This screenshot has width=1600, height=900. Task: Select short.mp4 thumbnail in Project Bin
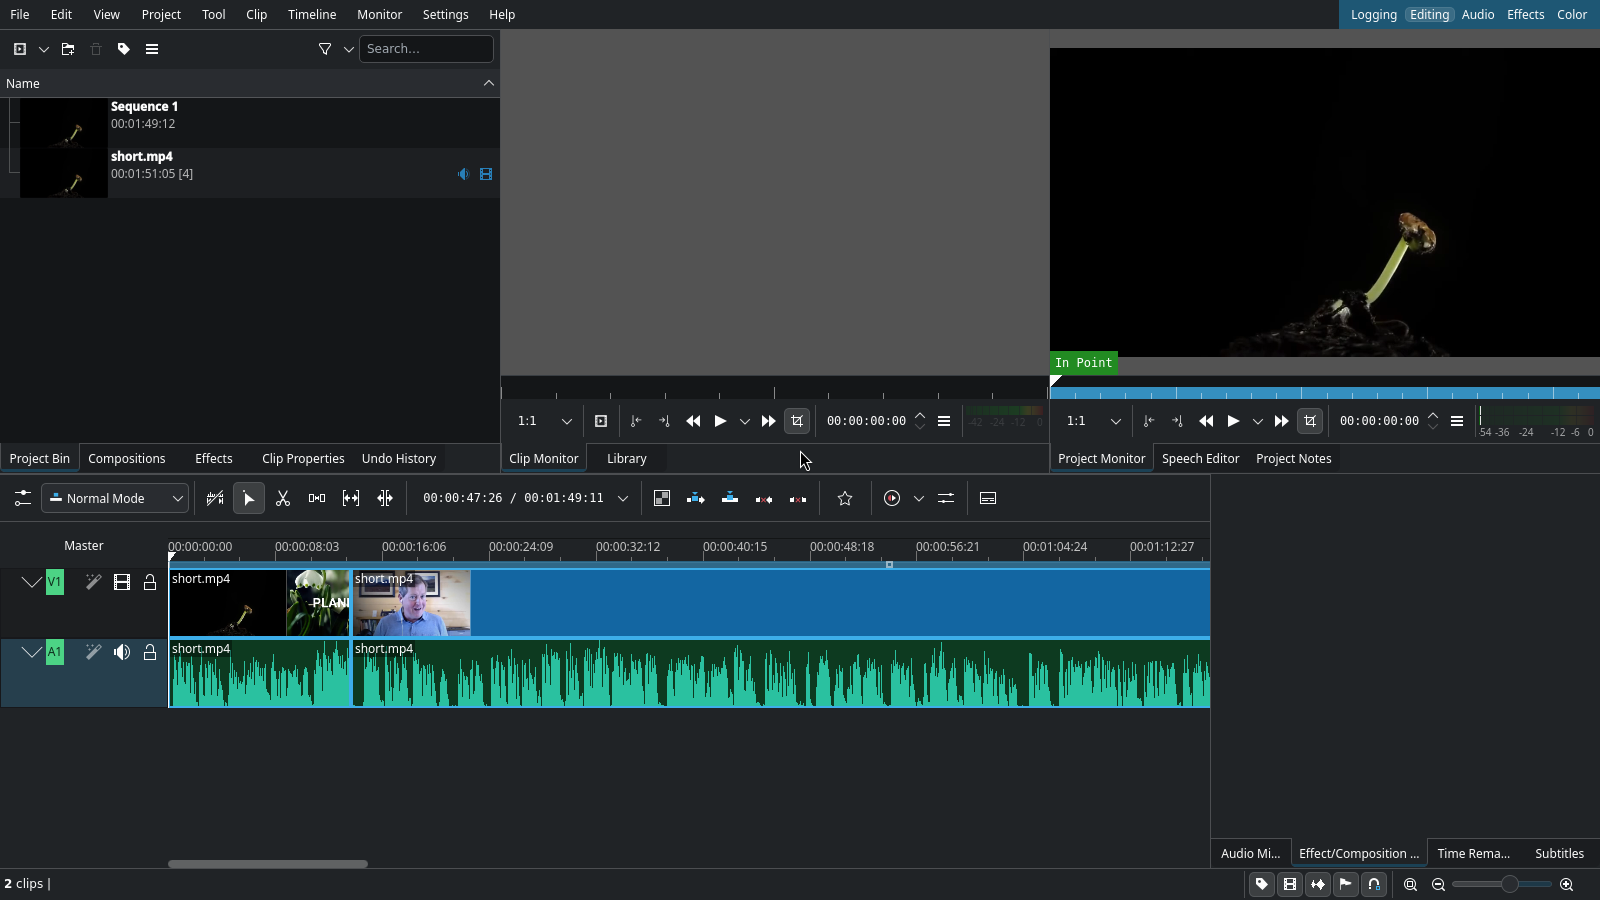pos(64,173)
